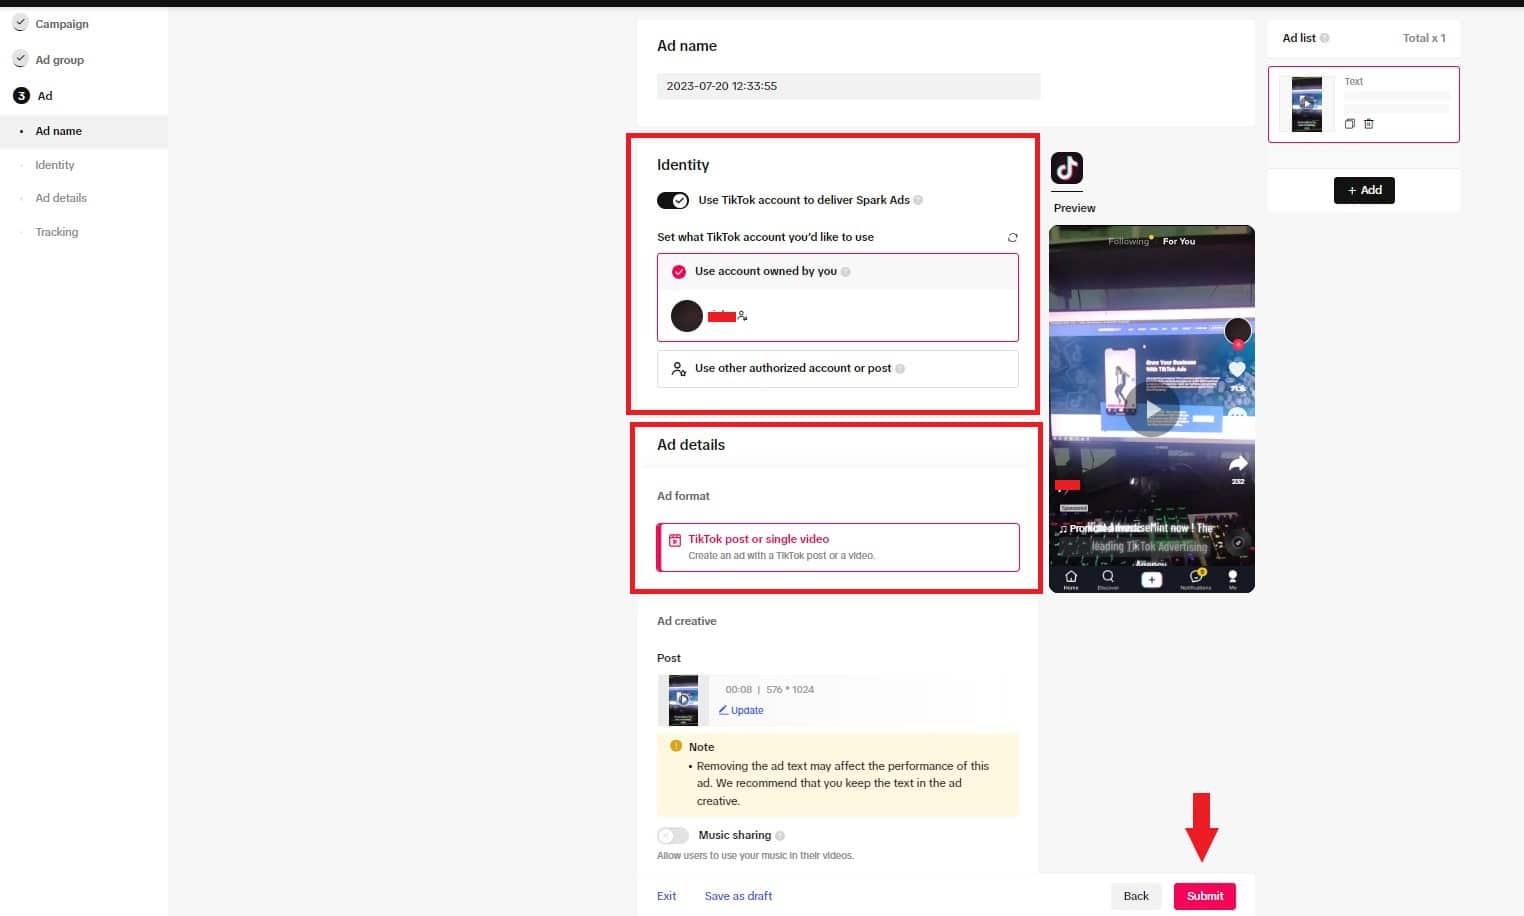Viewport: 1524px width, 916px height.
Task: Click the '576 * 1024' post resolution text
Action: [790, 689]
